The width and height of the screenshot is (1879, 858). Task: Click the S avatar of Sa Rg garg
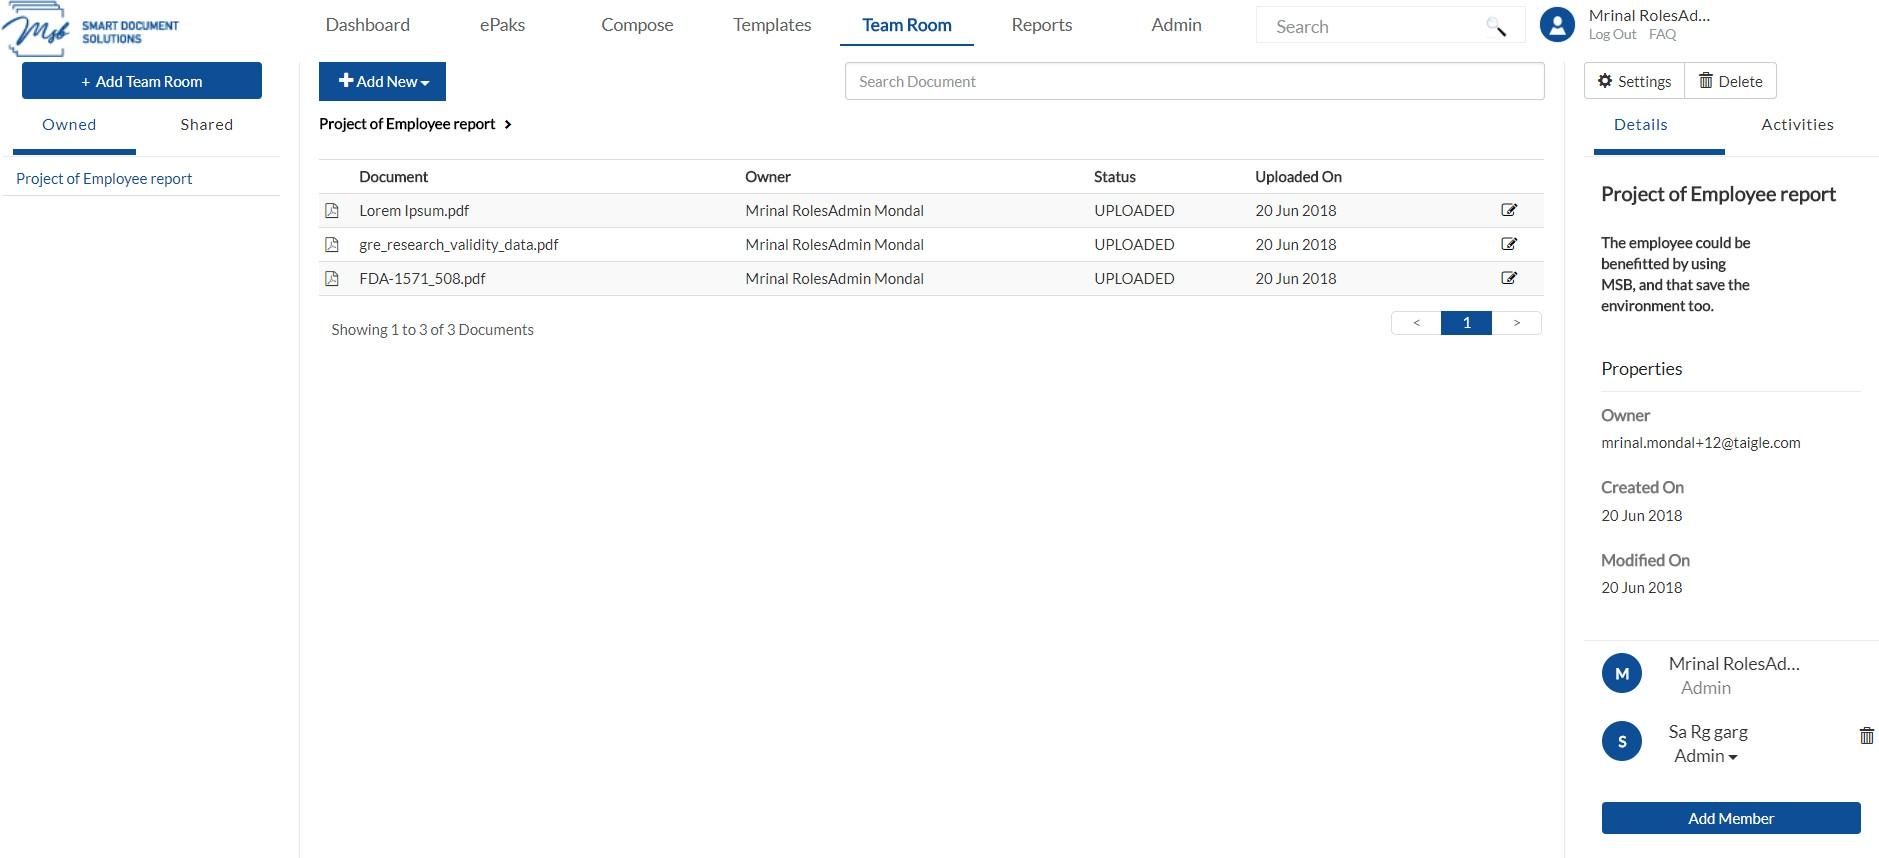click(1621, 741)
